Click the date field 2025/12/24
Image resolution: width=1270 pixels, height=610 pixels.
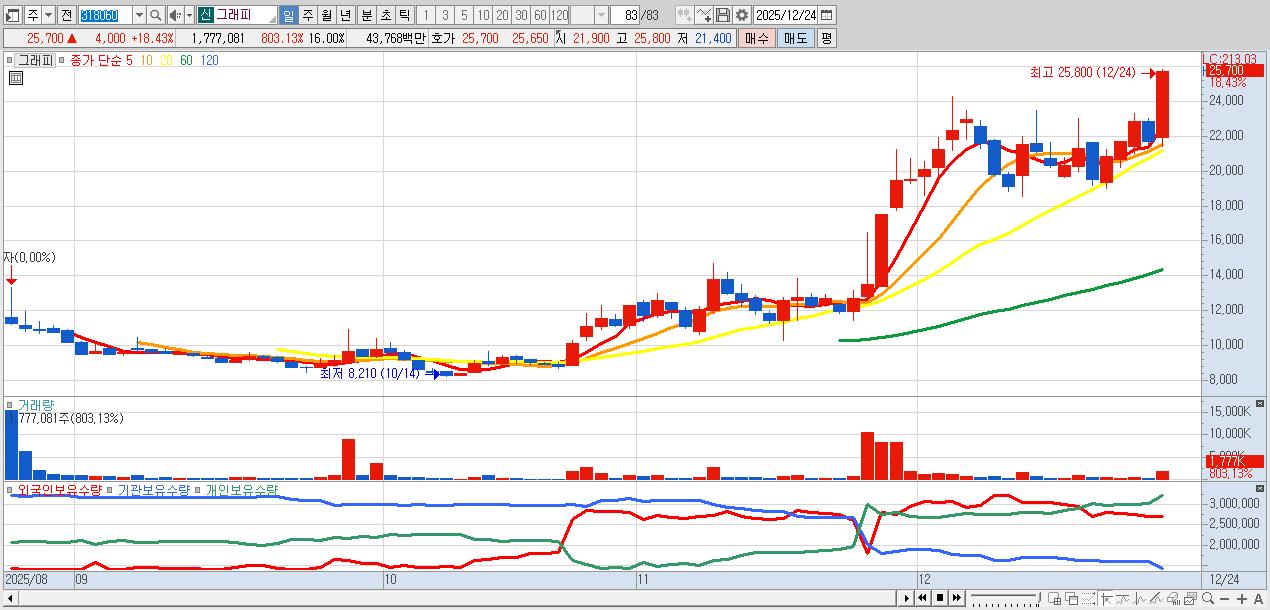point(785,15)
